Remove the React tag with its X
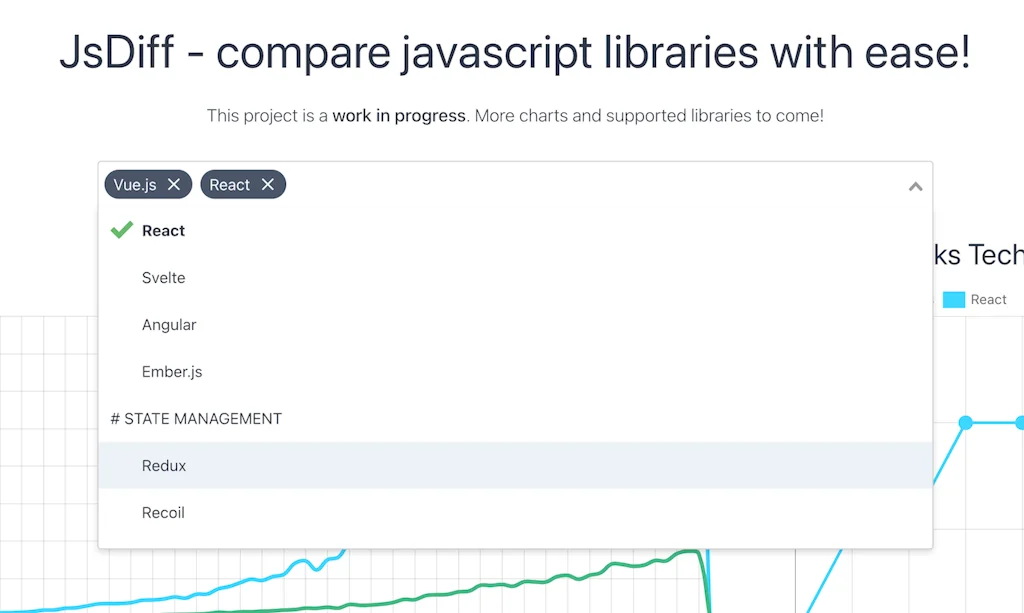 268,185
